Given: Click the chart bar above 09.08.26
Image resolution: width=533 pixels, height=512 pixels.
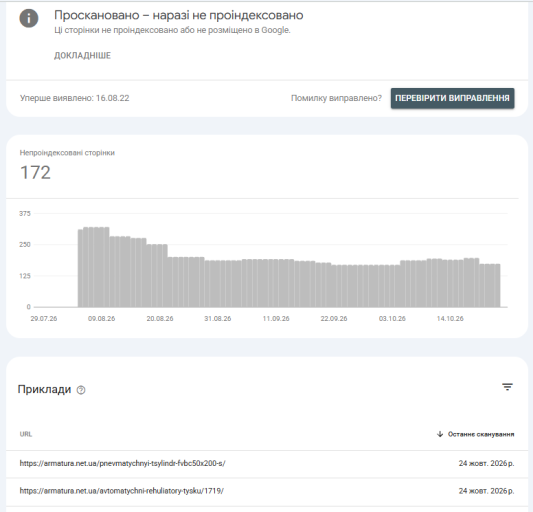Looking at the screenshot, I should [x=102, y=267].
